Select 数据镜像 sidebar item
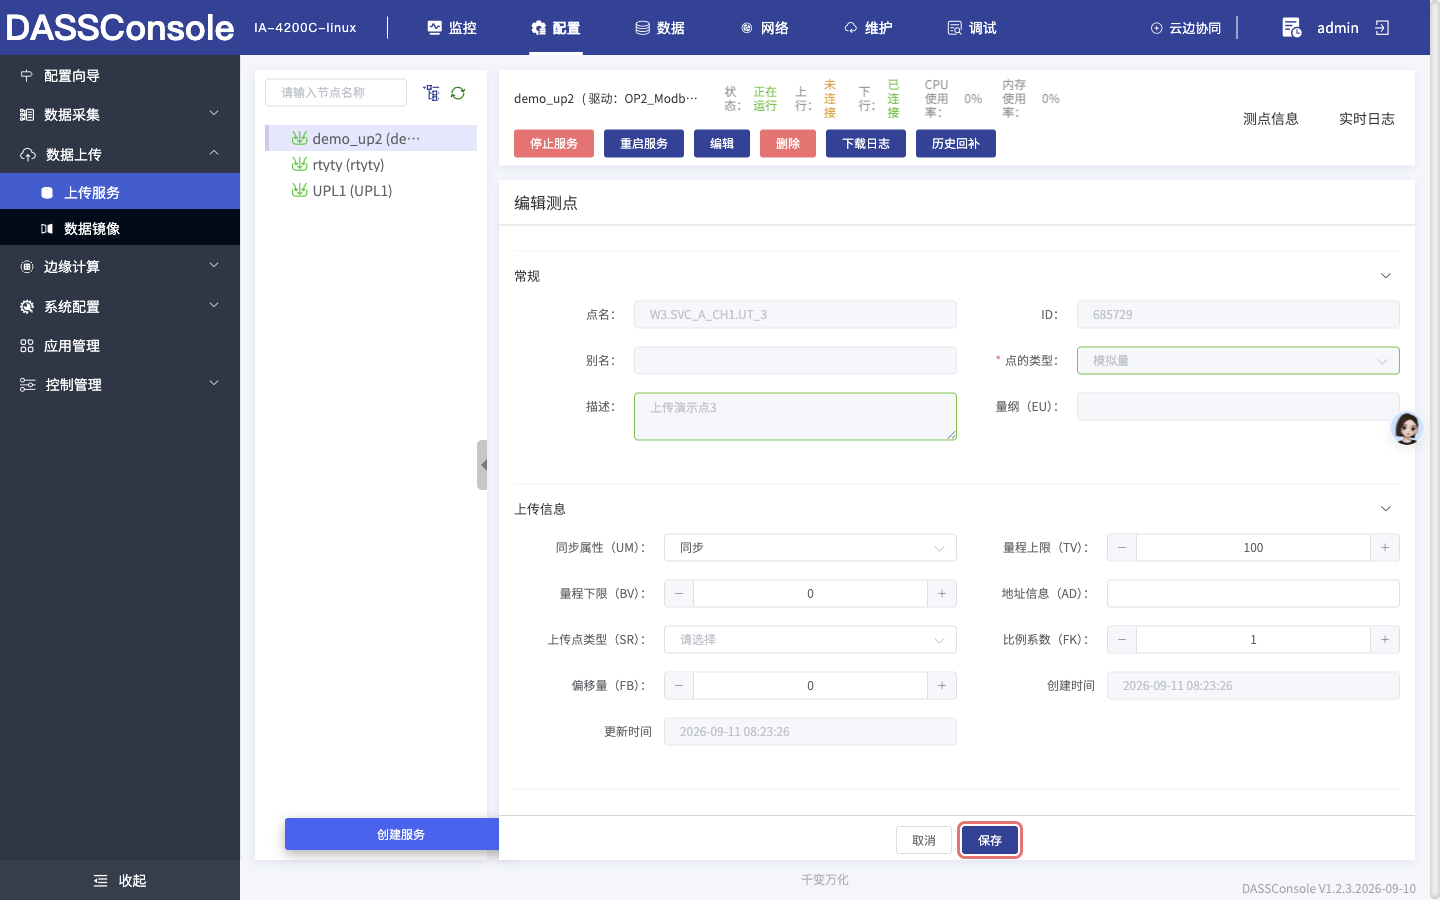Image resolution: width=1440 pixels, height=900 pixels. [120, 229]
